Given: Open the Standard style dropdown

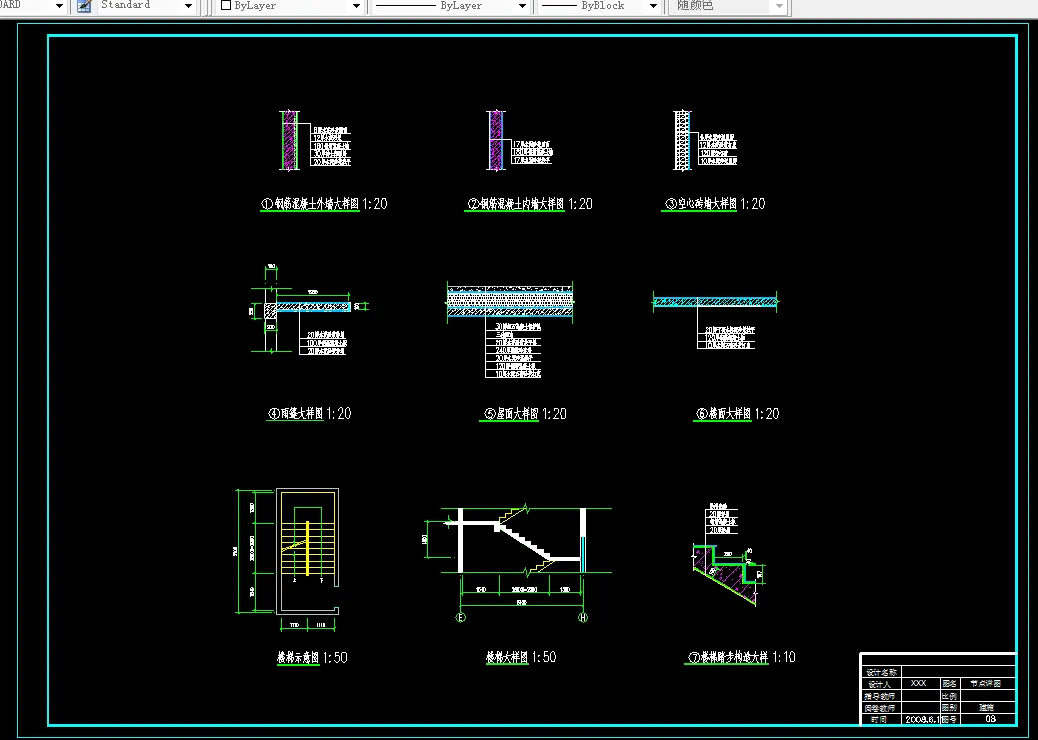Looking at the screenshot, I should tap(189, 6).
